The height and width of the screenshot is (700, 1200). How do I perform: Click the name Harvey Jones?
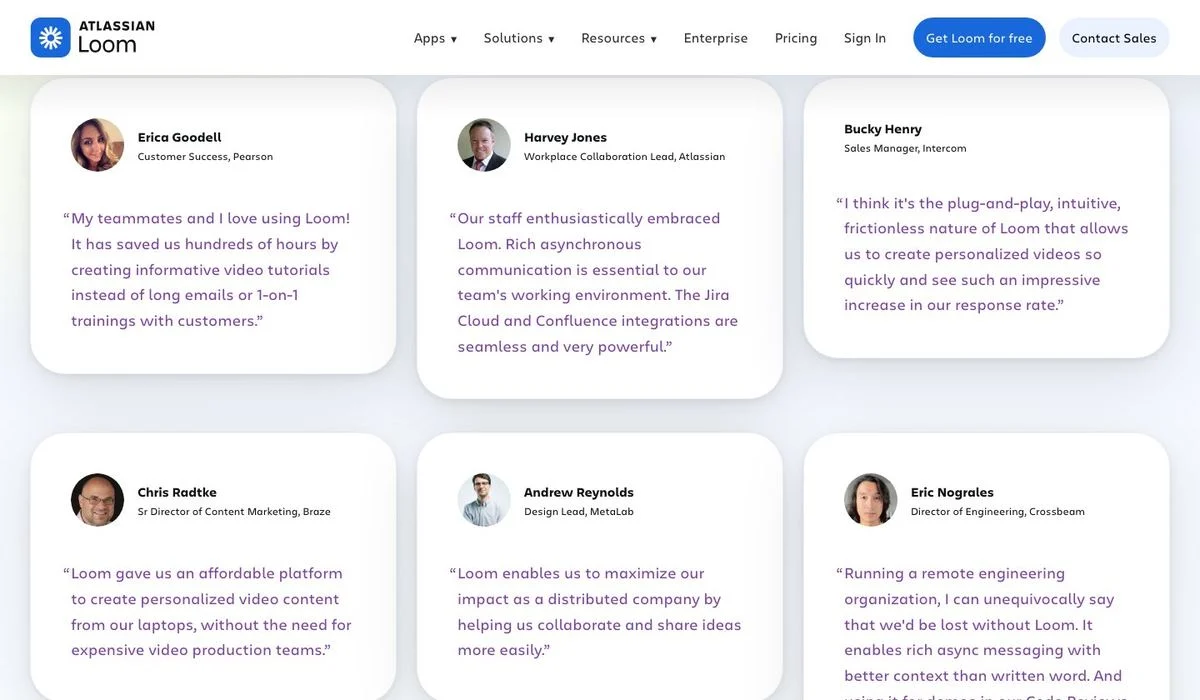point(565,137)
